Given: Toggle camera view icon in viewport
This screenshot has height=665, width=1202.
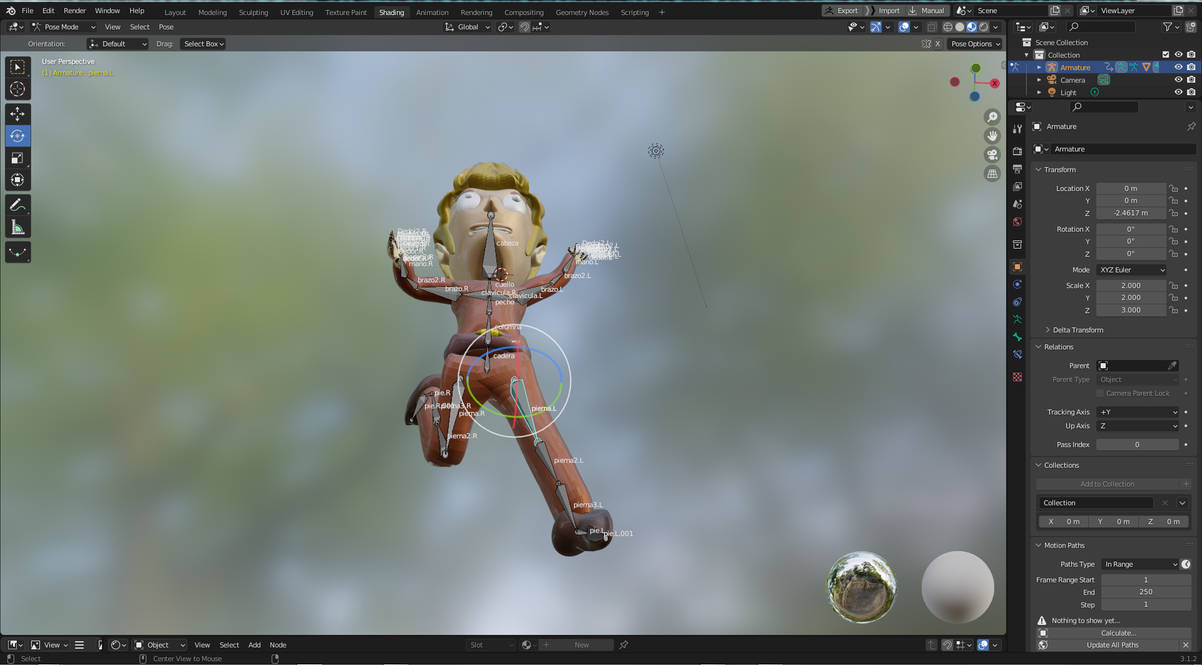Looking at the screenshot, I should tap(992, 155).
